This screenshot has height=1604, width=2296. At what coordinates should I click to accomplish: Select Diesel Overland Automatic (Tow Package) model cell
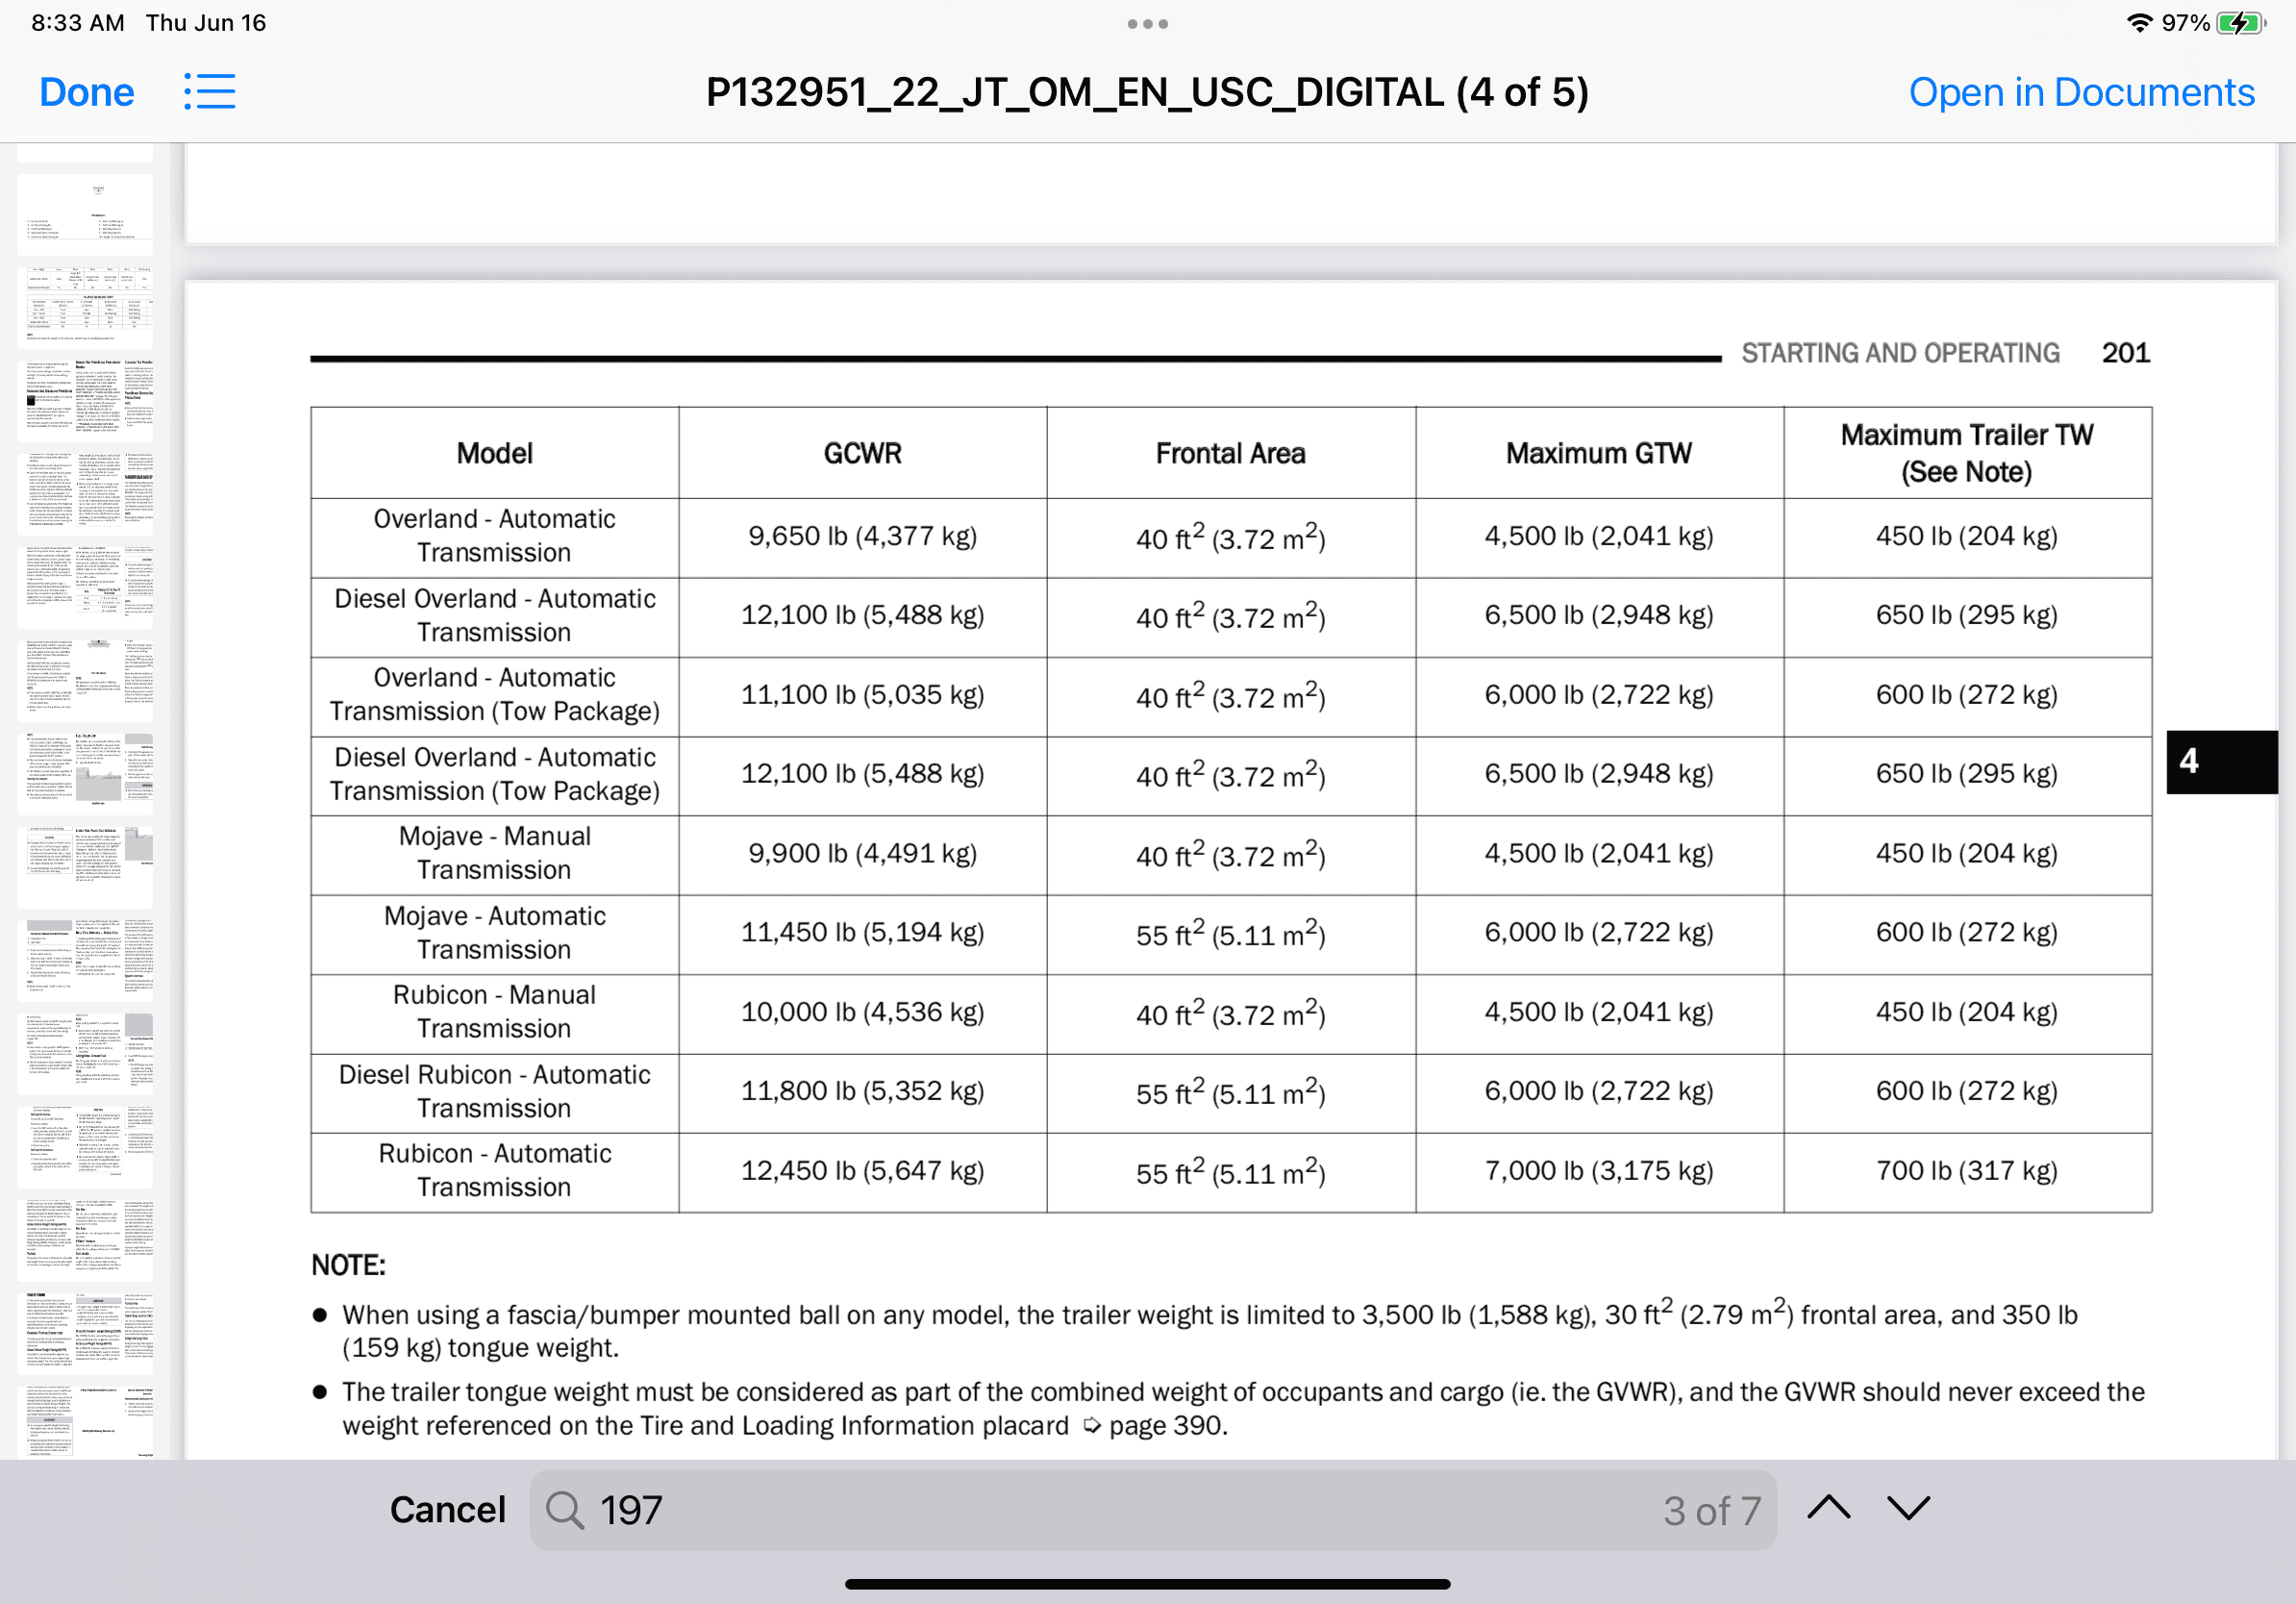click(x=495, y=774)
